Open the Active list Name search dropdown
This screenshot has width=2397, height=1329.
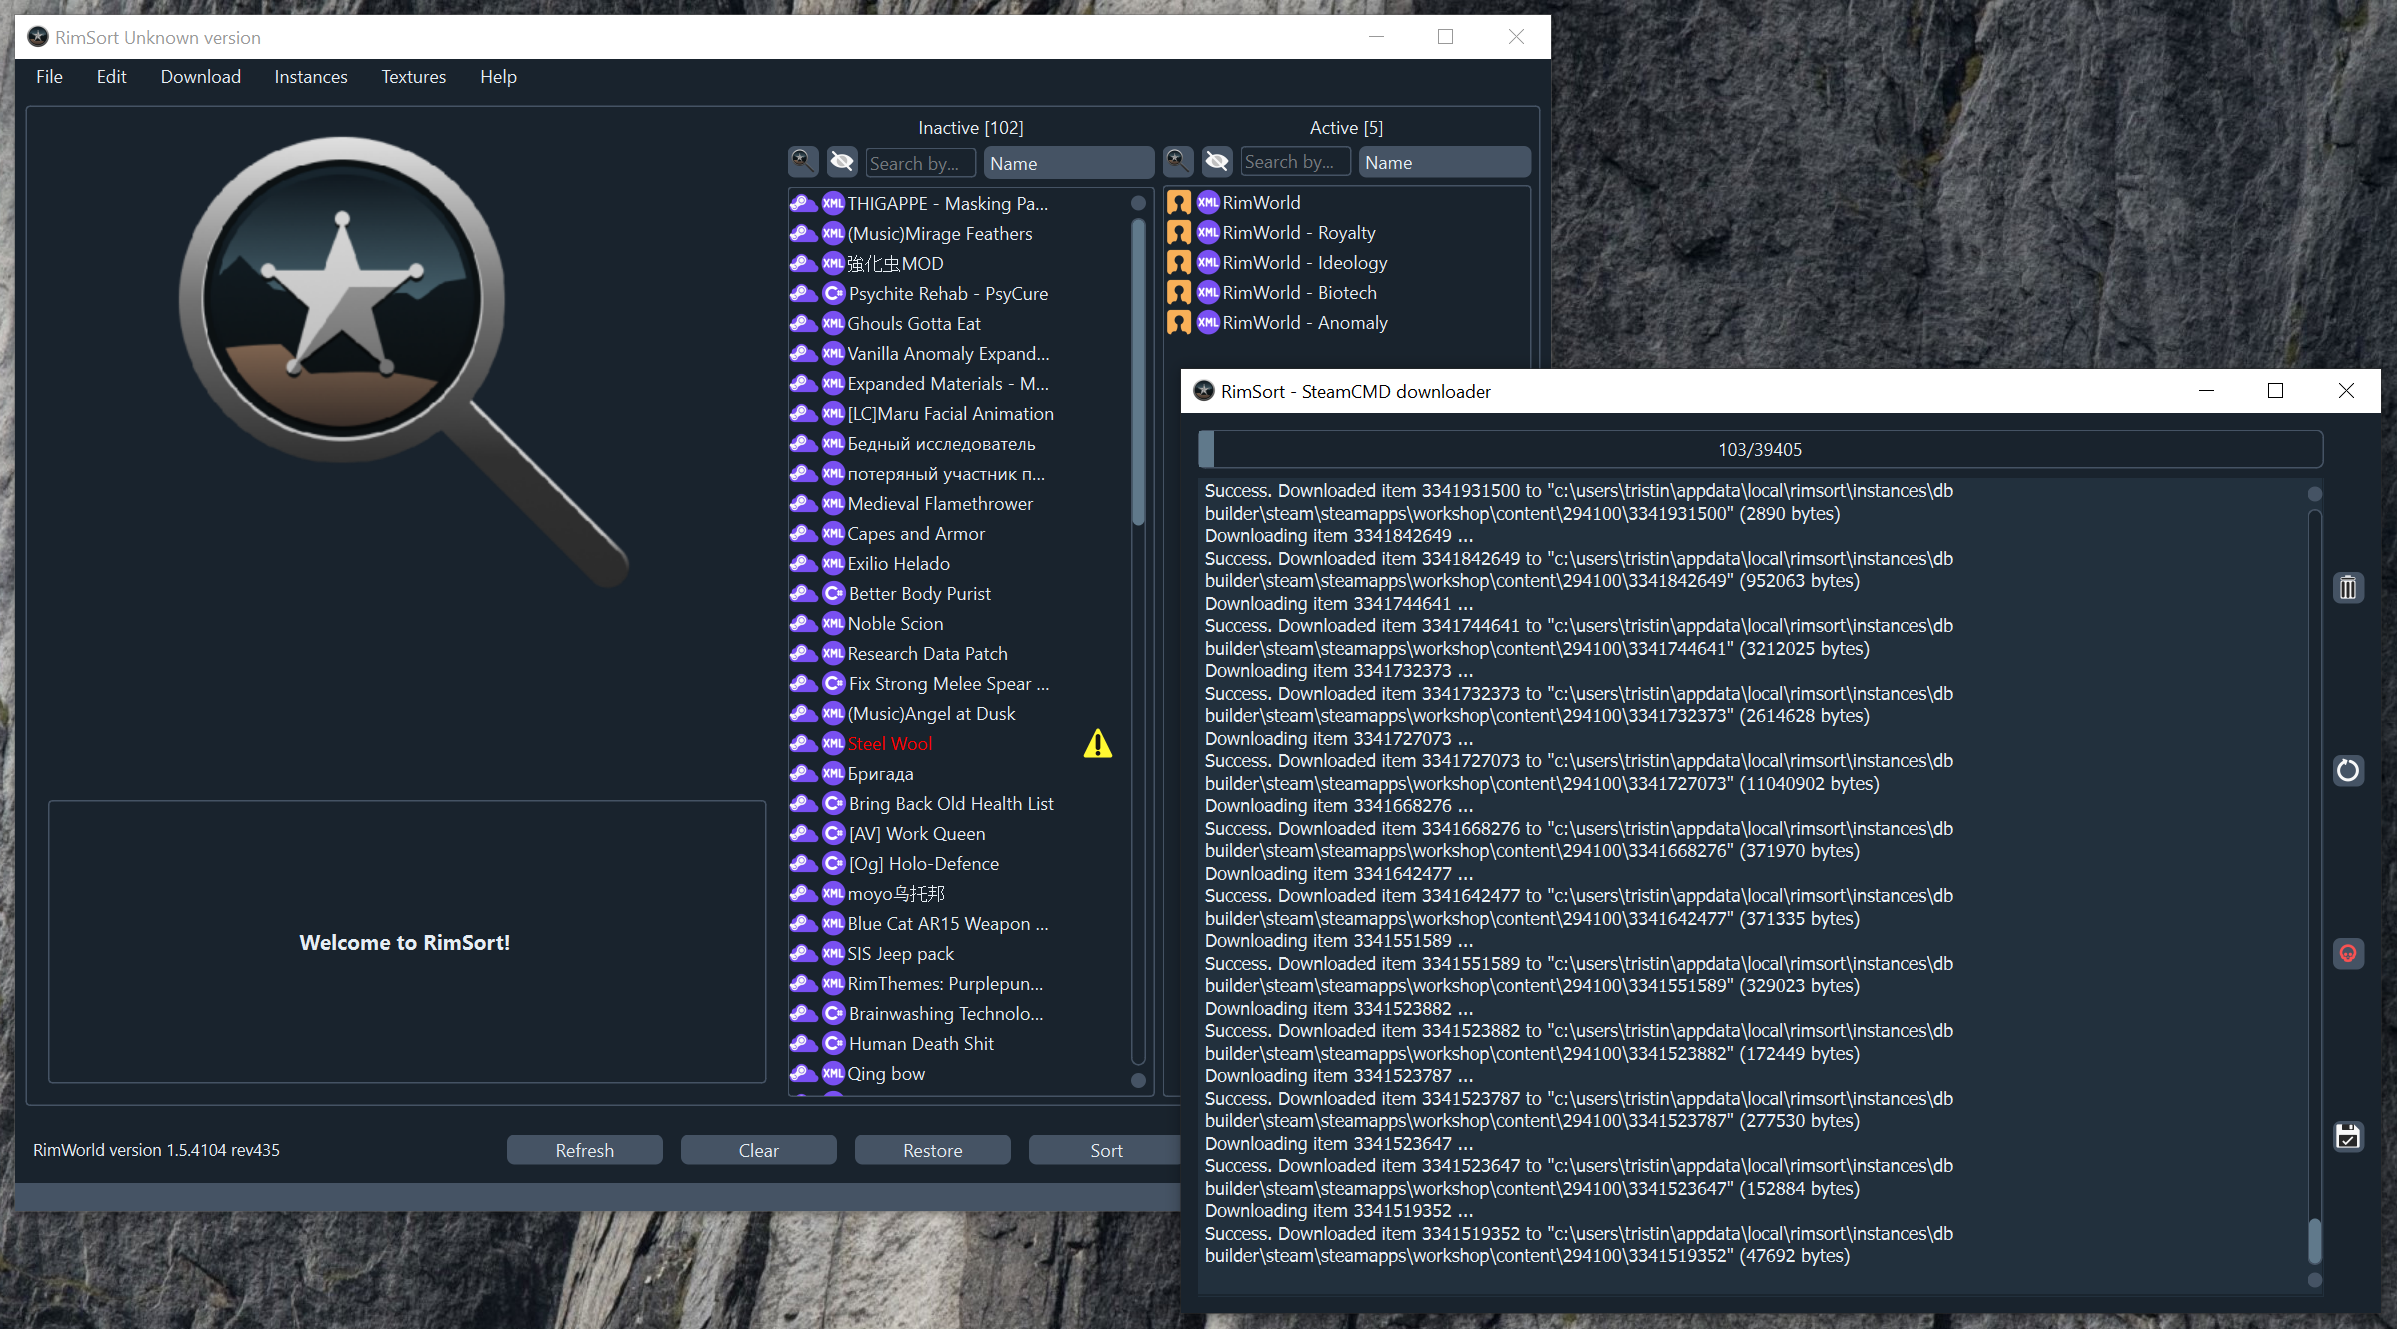(1443, 162)
